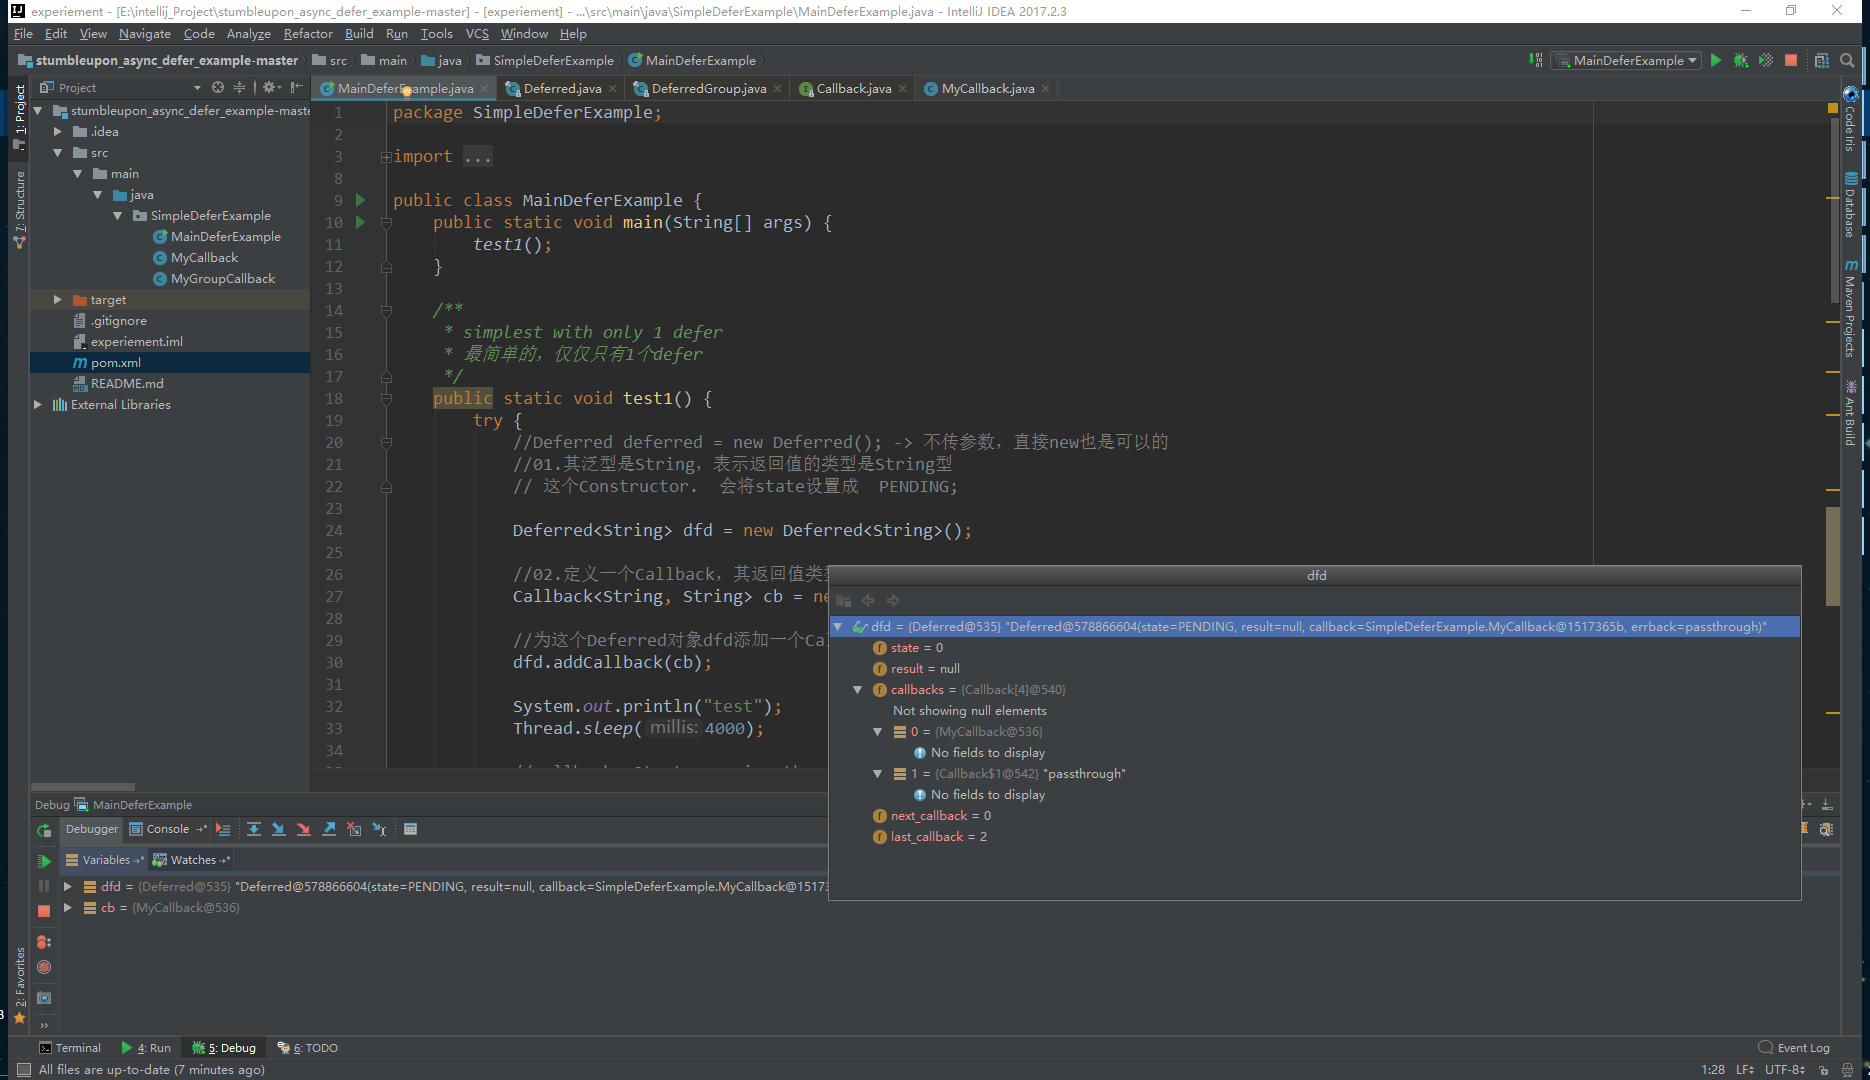Viewport: 1870px width, 1080px height.
Task: Collapse all in Project panel header
Action: tap(239, 88)
